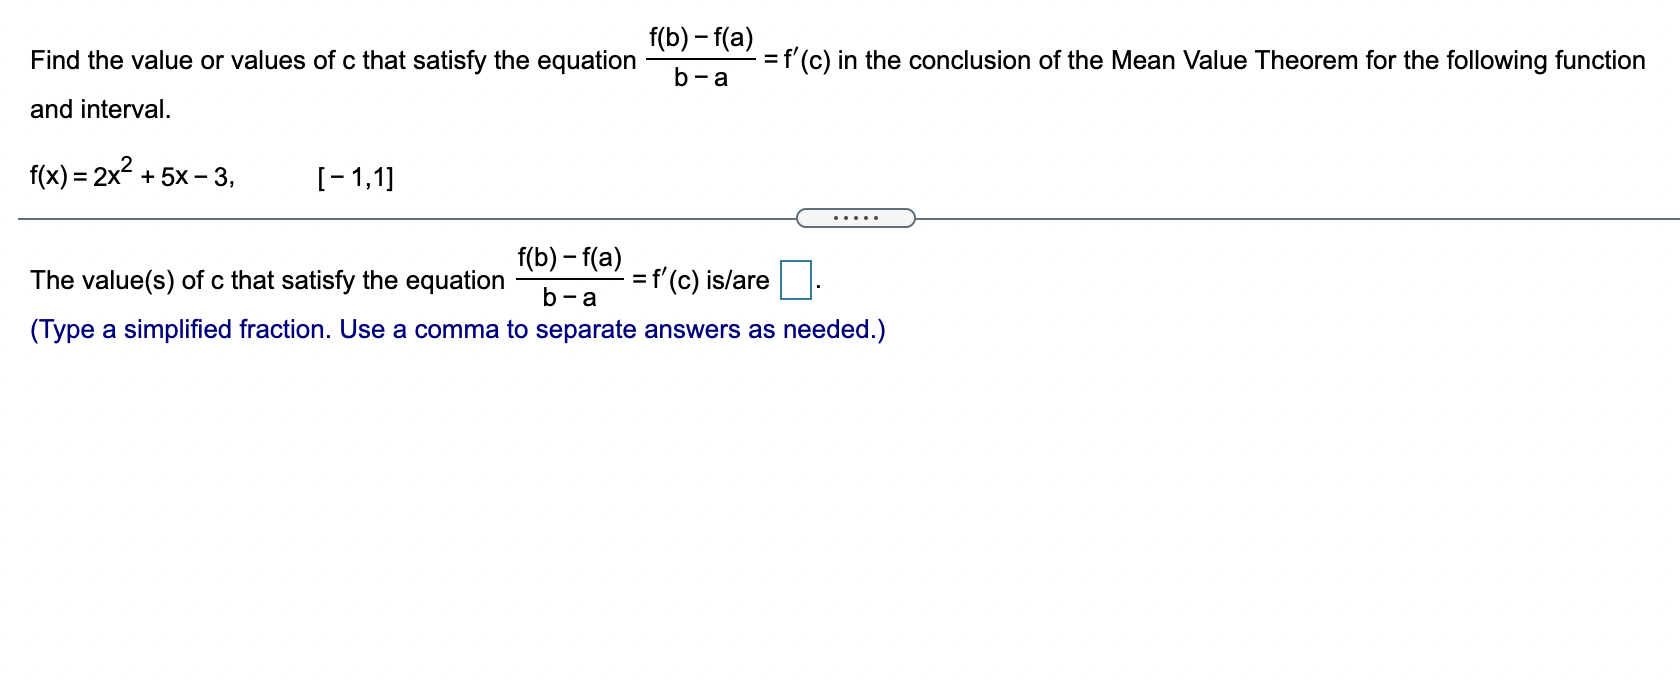Collapse the answer area using the dotted control
The height and width of the screenshot is (690, 1680).
[x=857, y=216]
